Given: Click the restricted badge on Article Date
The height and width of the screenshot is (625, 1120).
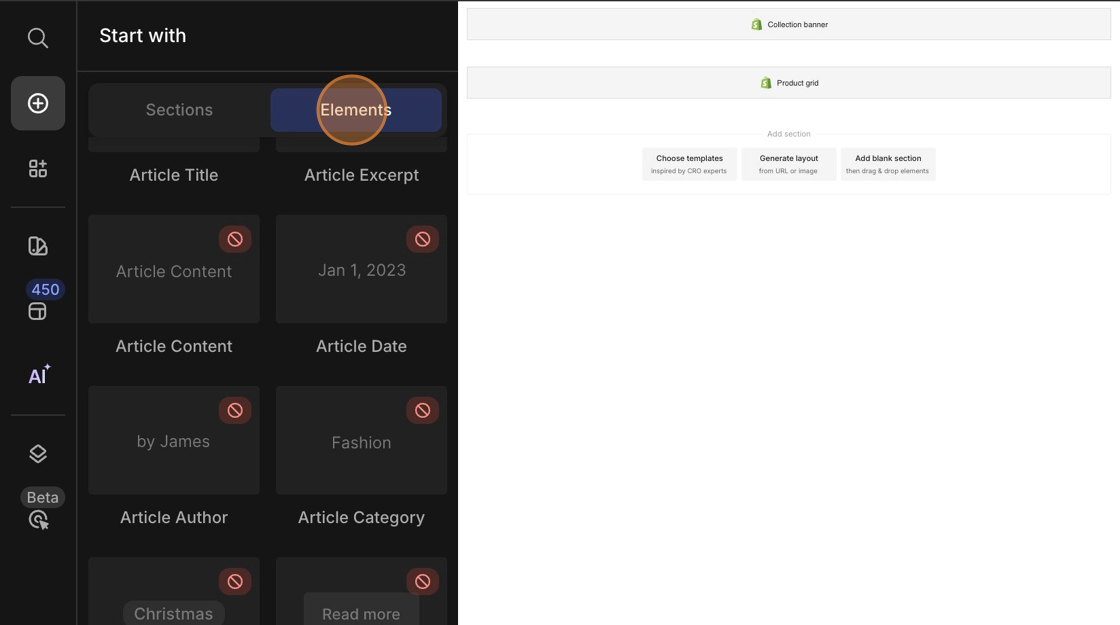Looking at the screenshot, I should coord(422,239).
